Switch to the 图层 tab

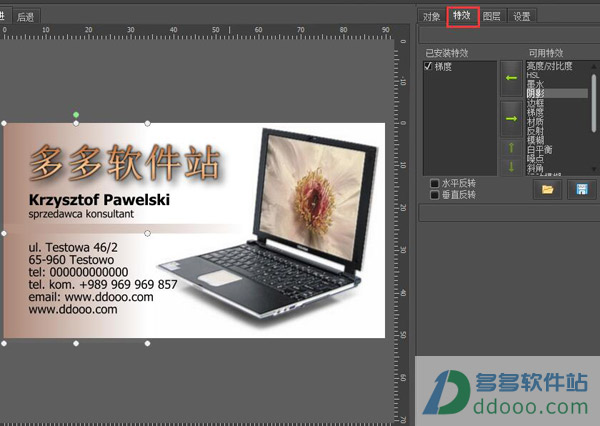[492, 16]
